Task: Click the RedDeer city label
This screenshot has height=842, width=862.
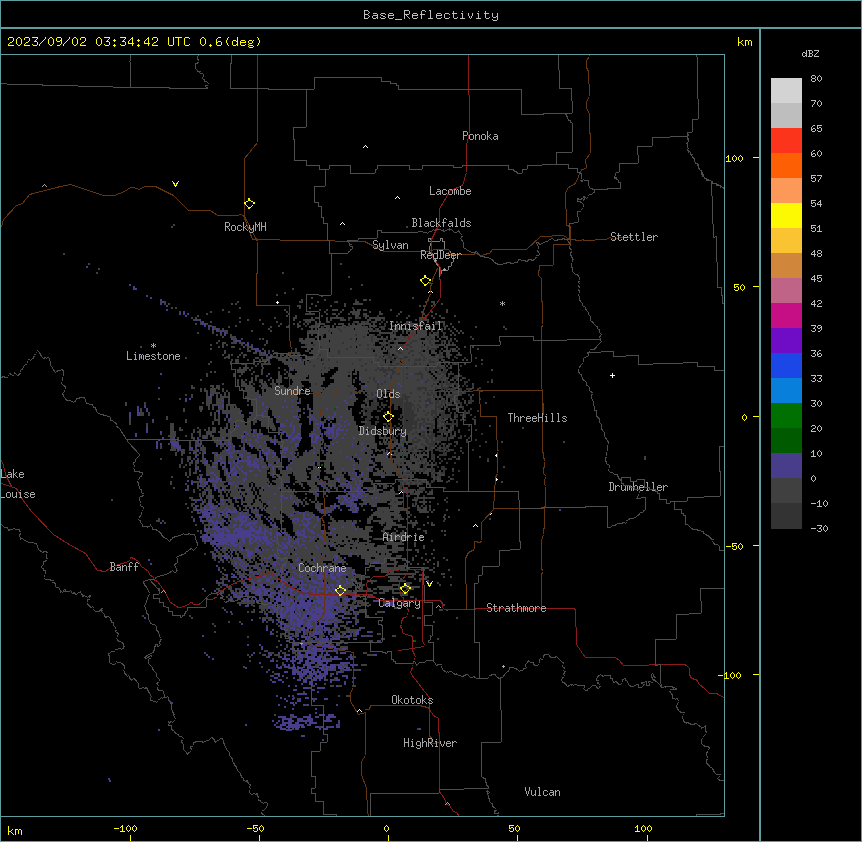Action: [440, 255]
